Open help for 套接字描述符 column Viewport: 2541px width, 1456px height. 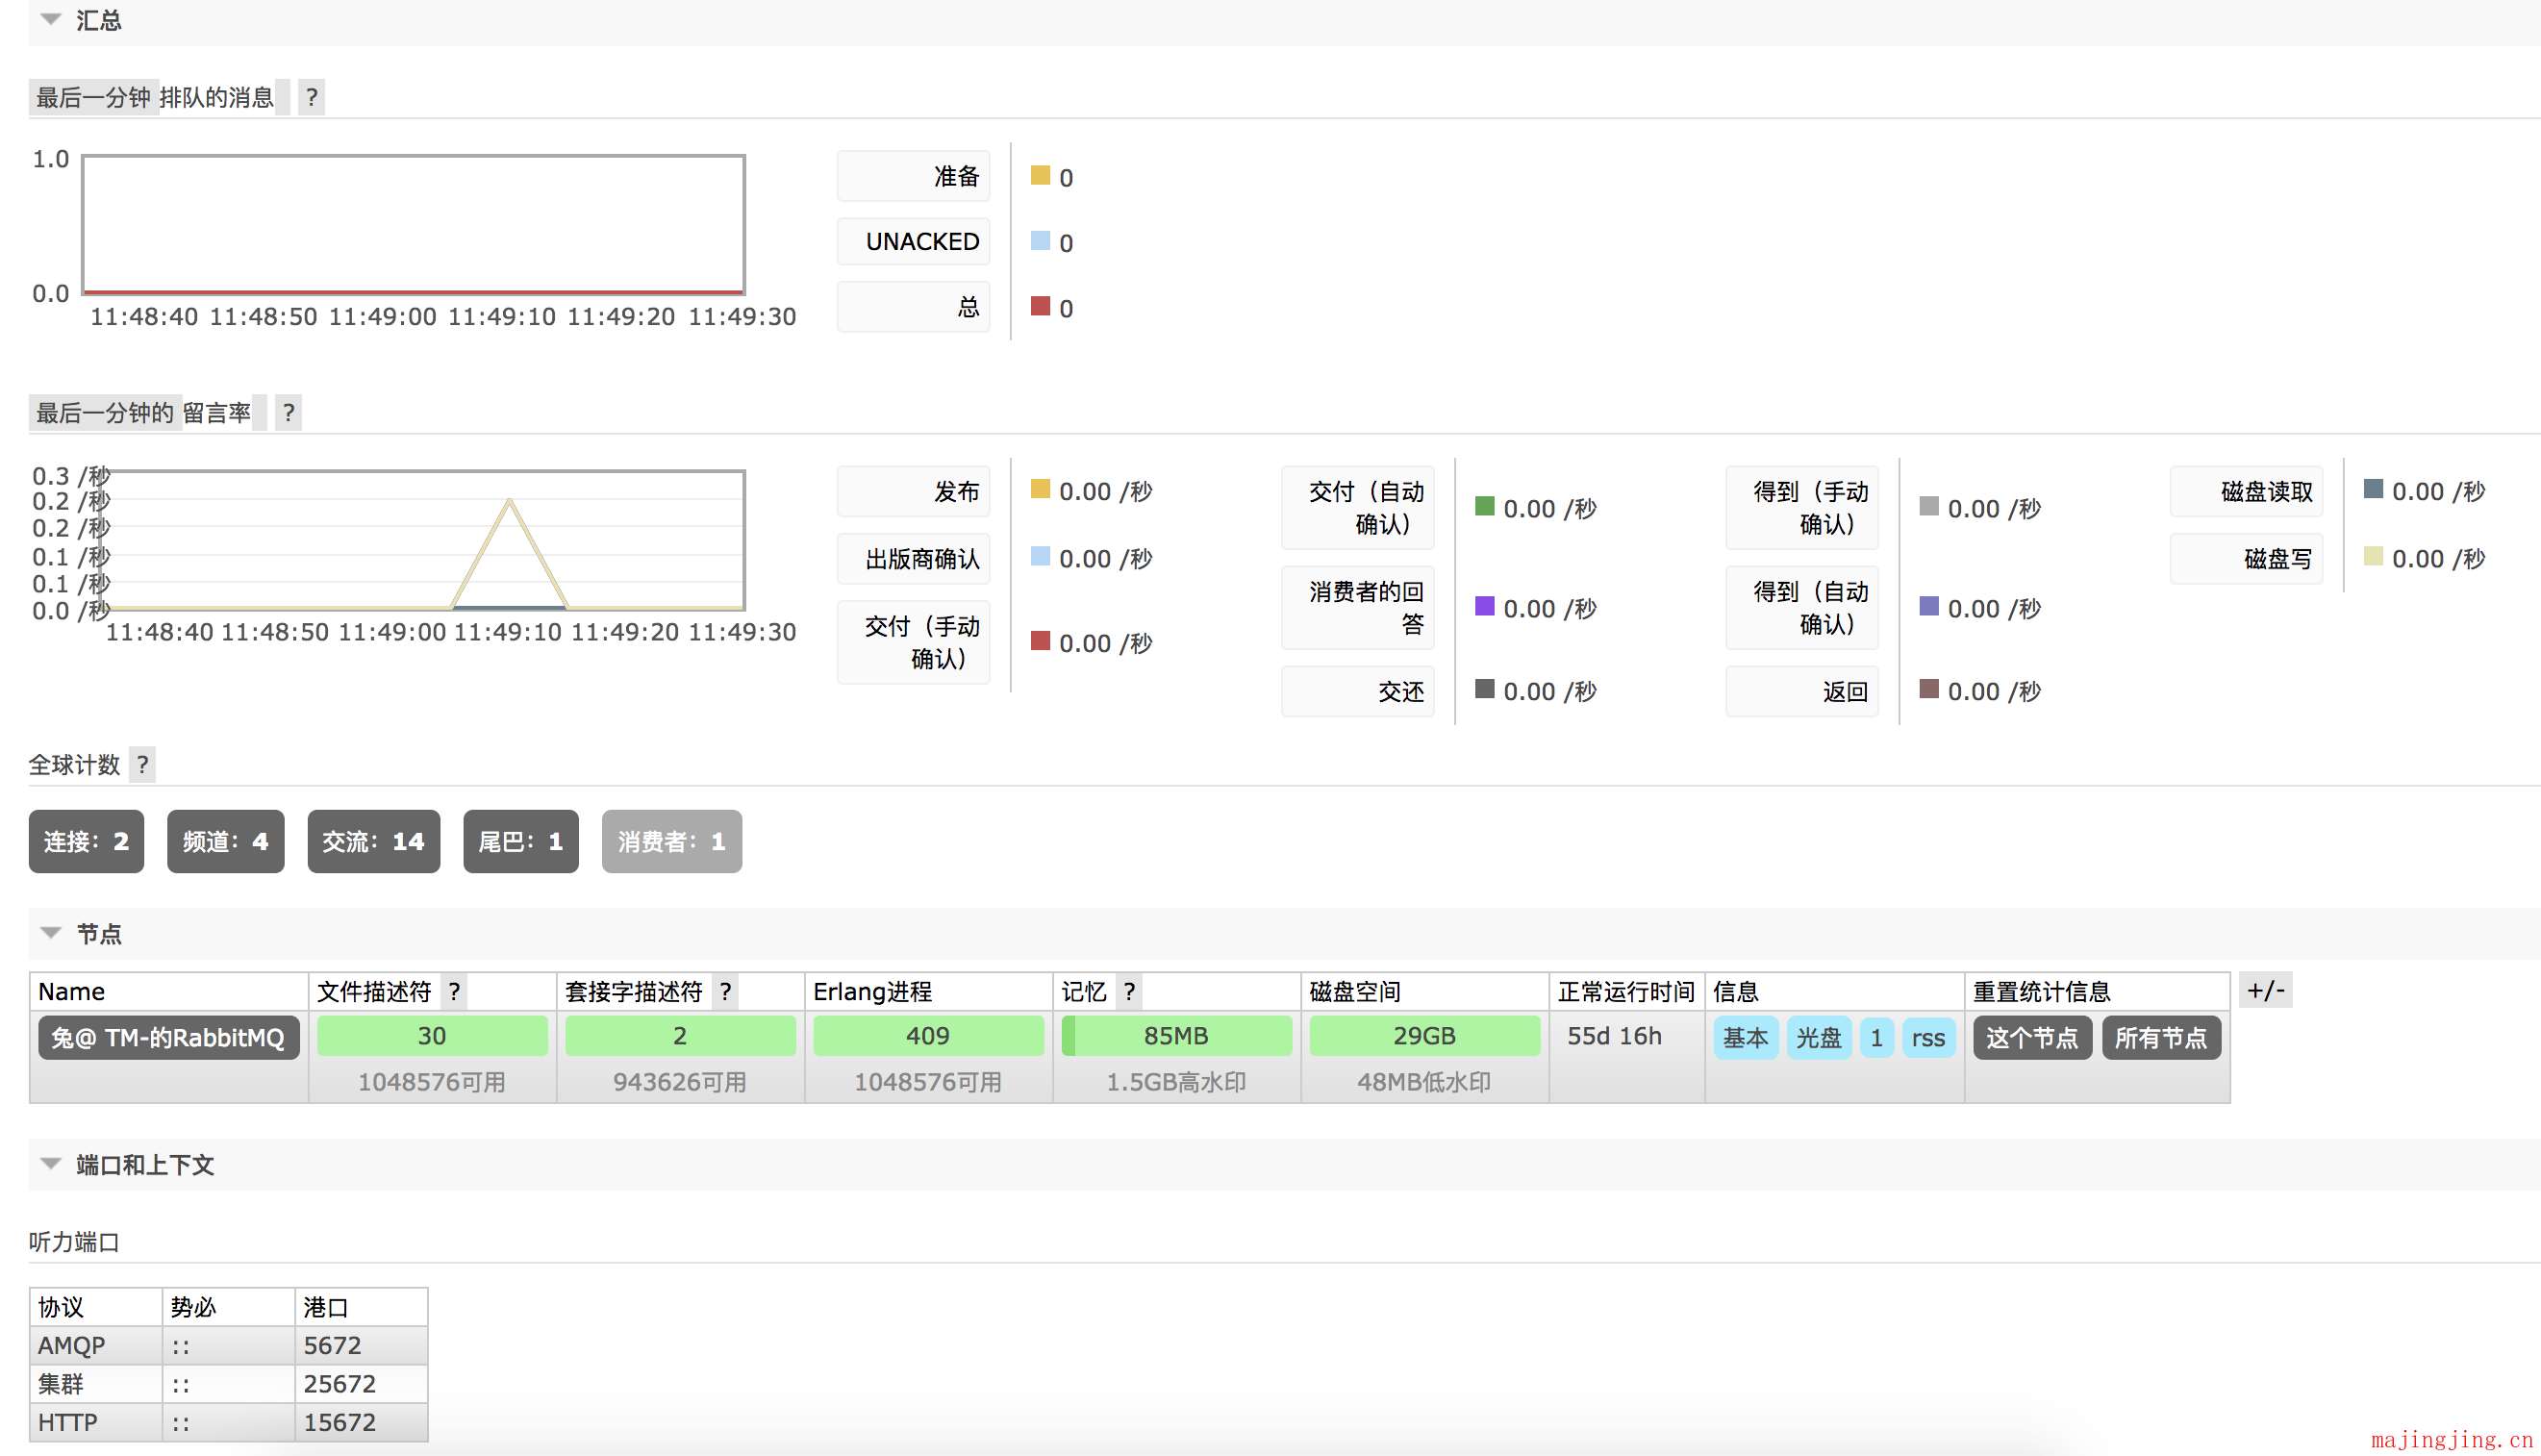(726, 991)
